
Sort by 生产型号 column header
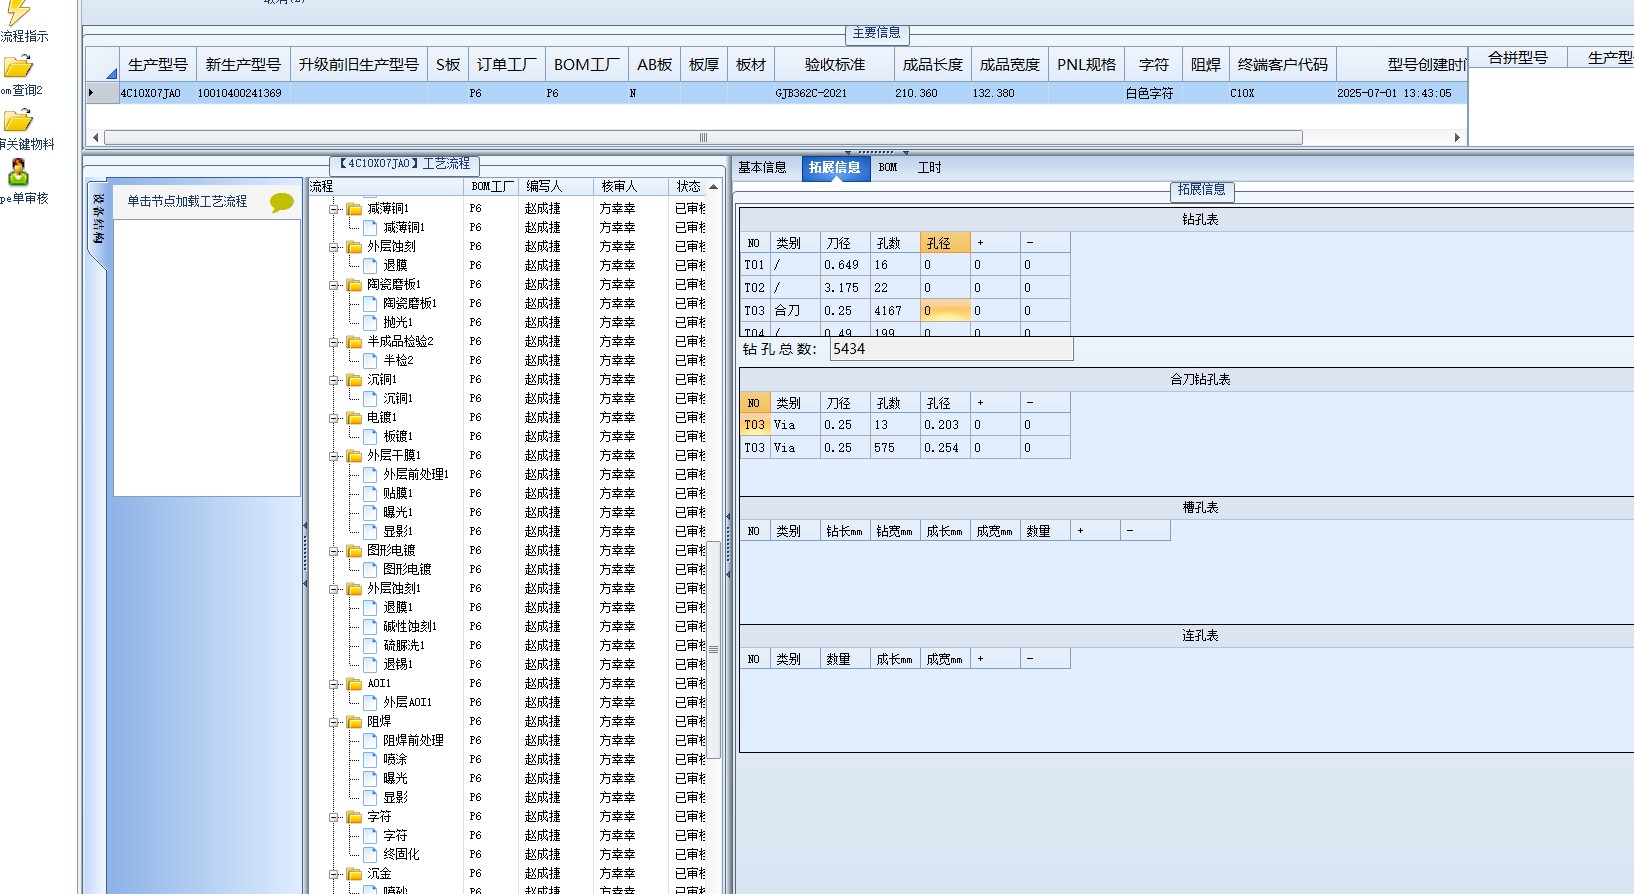[158, 64]
